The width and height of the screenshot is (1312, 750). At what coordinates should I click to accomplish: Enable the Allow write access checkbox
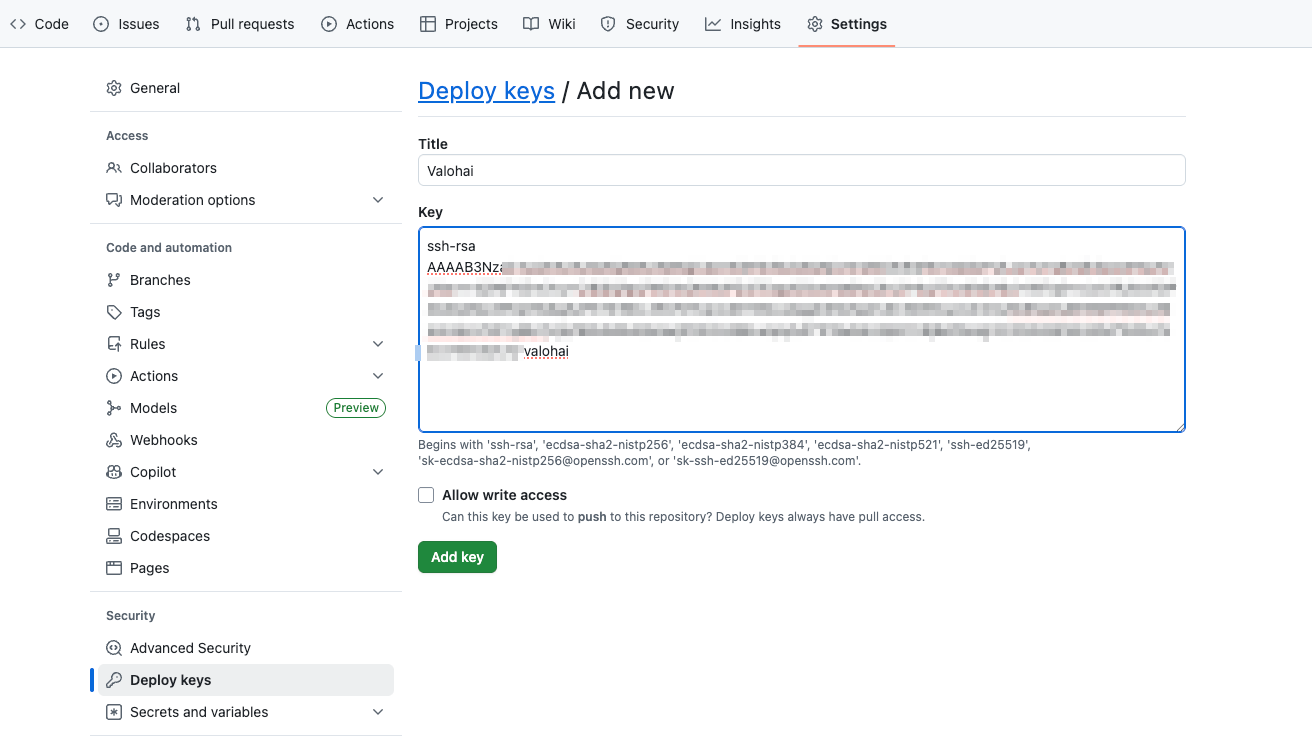tap(426, 495)
